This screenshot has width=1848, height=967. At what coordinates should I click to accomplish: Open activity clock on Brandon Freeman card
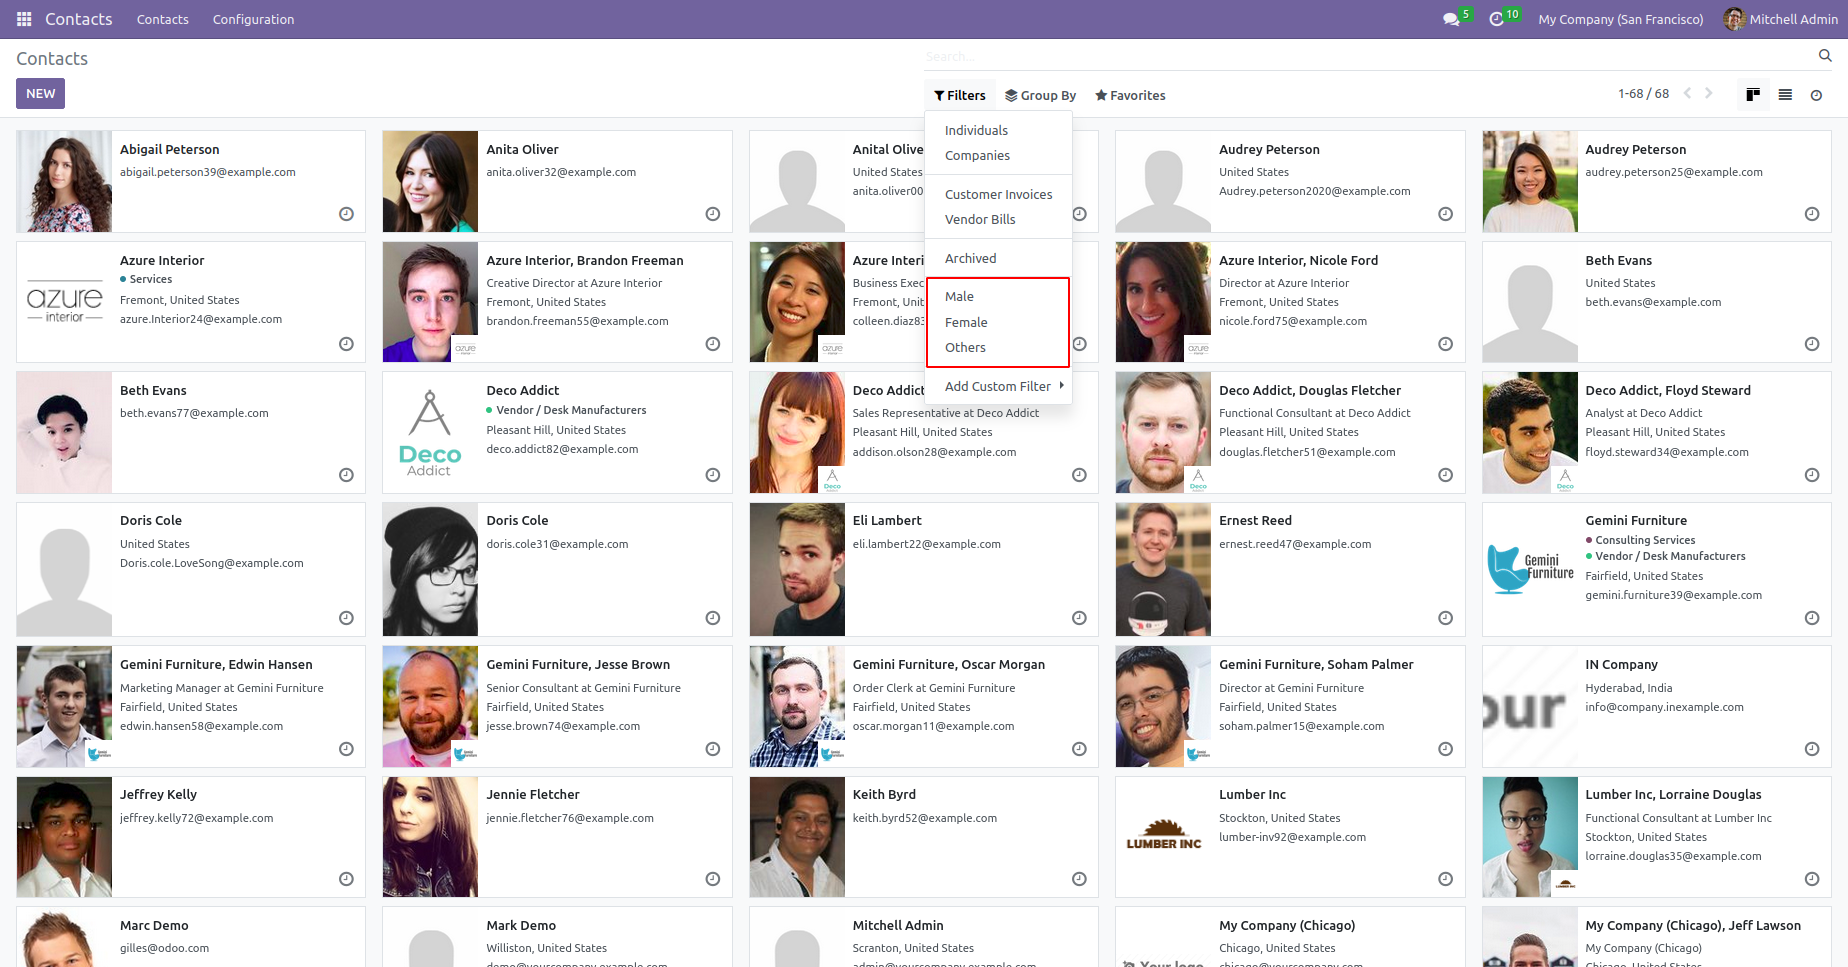pyautogui.click(x=713, y=344)
